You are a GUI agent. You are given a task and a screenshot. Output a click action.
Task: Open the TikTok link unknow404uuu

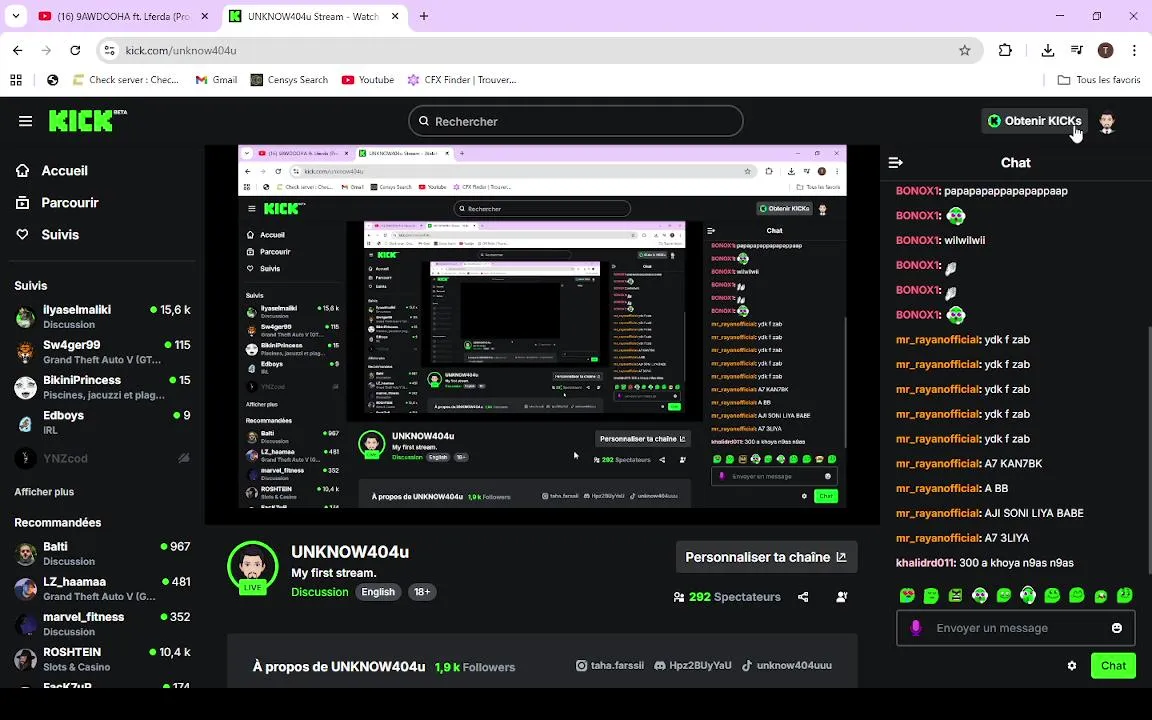coord(786,666)
